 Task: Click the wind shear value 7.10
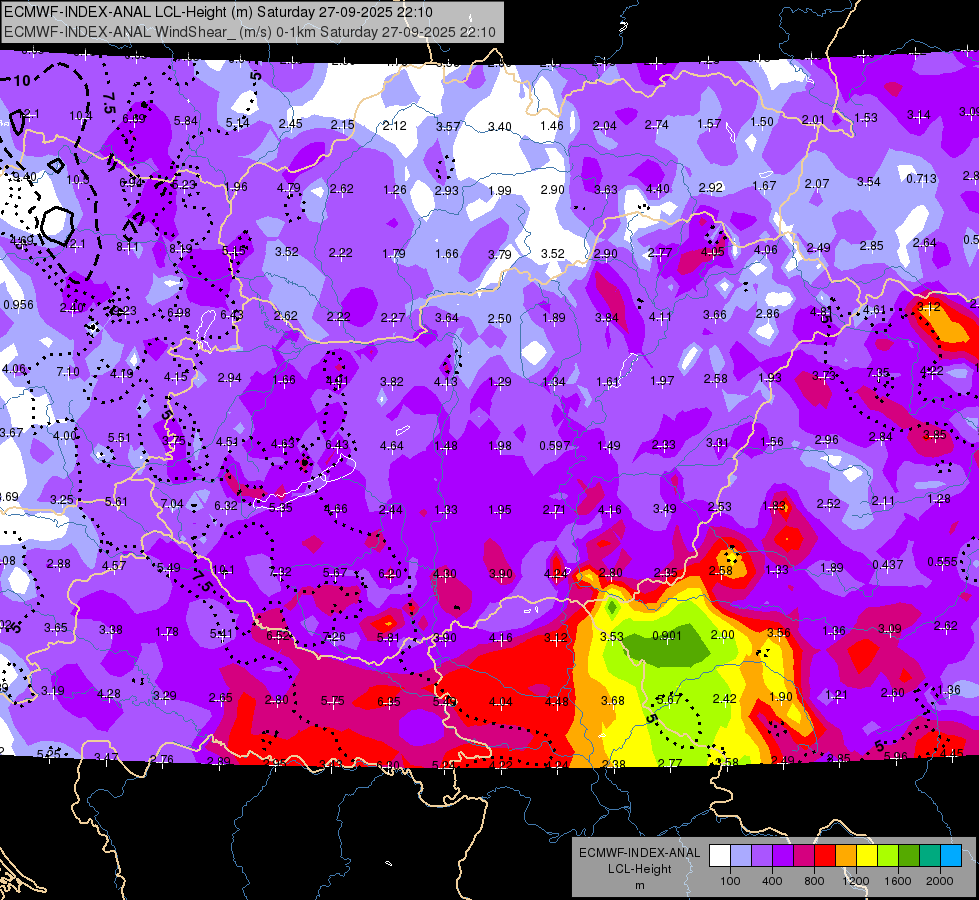[68, 372]
